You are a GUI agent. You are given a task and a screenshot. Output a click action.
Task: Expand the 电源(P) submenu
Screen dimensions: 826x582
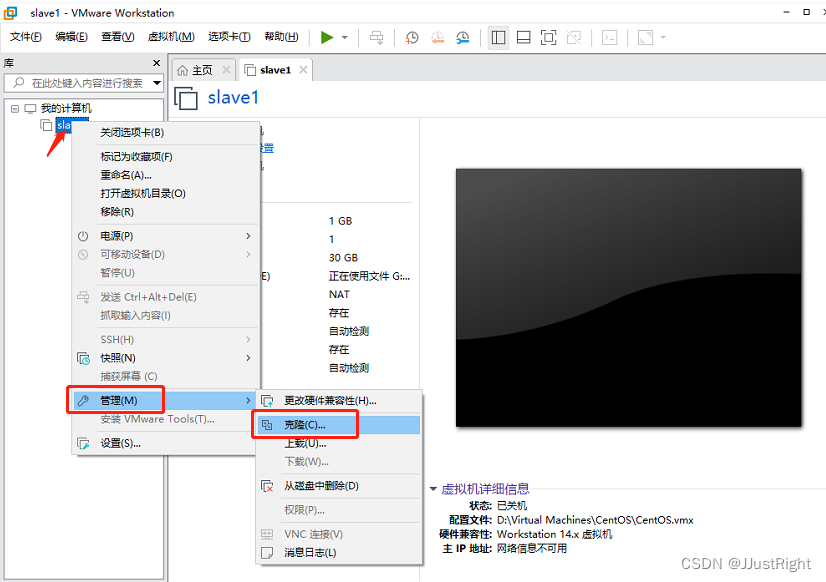[166, 236]
